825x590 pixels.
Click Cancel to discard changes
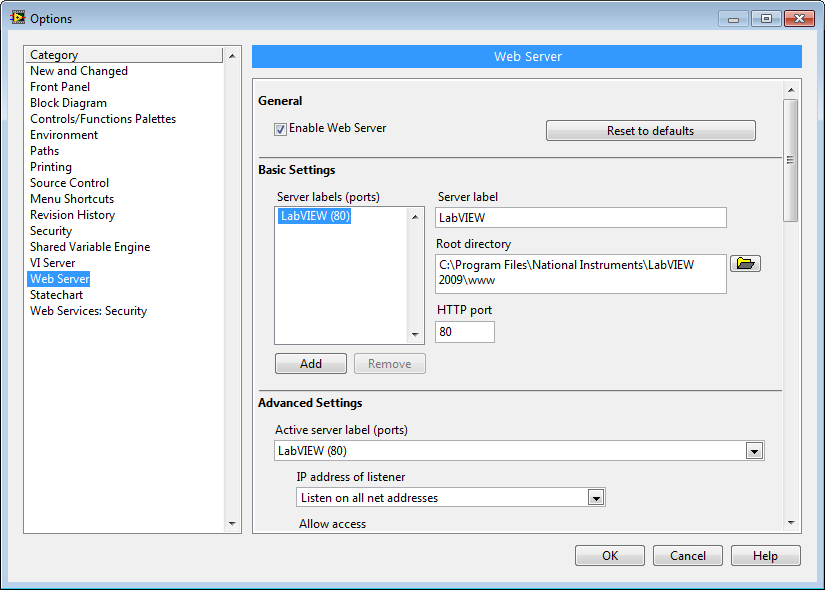688,556
